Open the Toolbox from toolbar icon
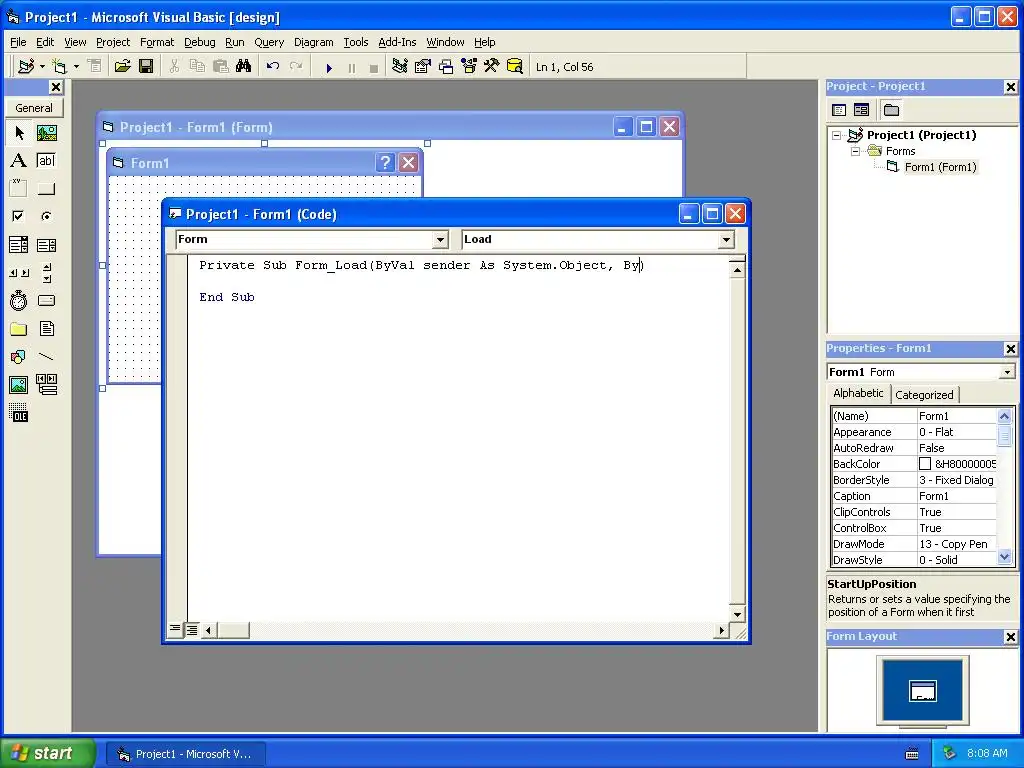 (492, 67)
